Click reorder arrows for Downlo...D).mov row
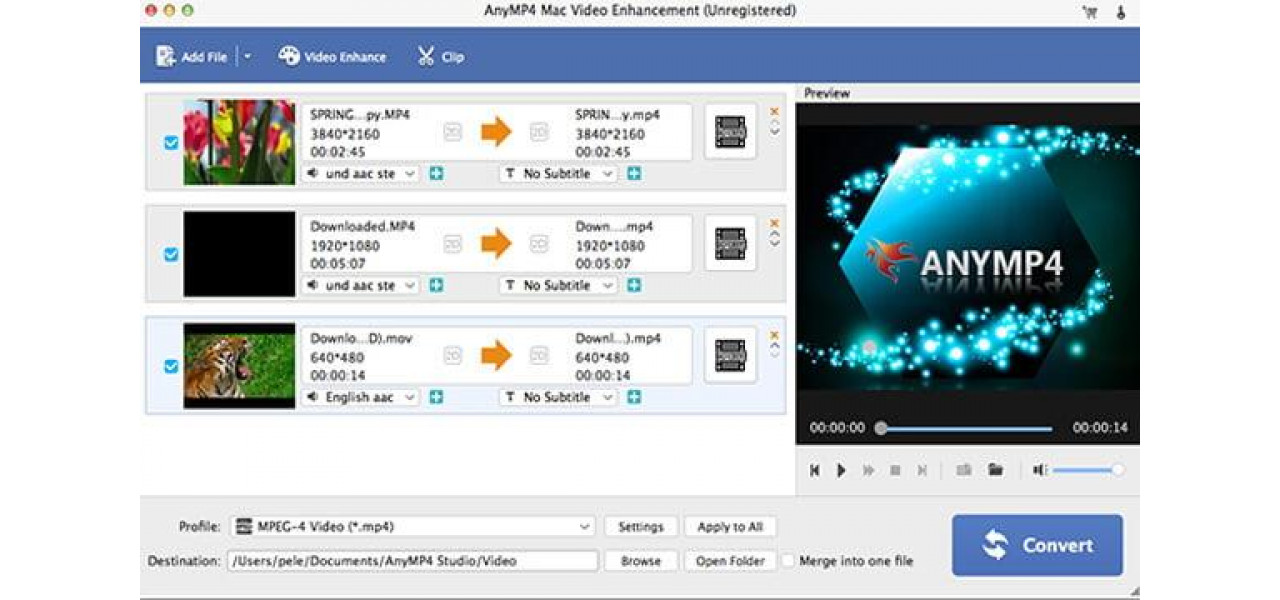 click(774, 351)
